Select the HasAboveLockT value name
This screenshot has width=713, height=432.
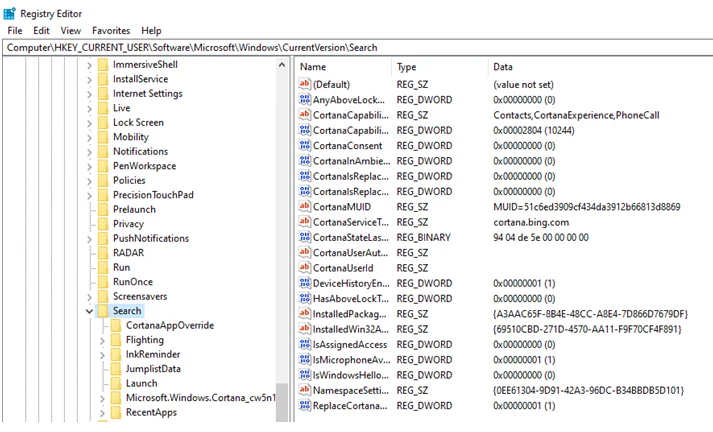[x=351, y=299]
